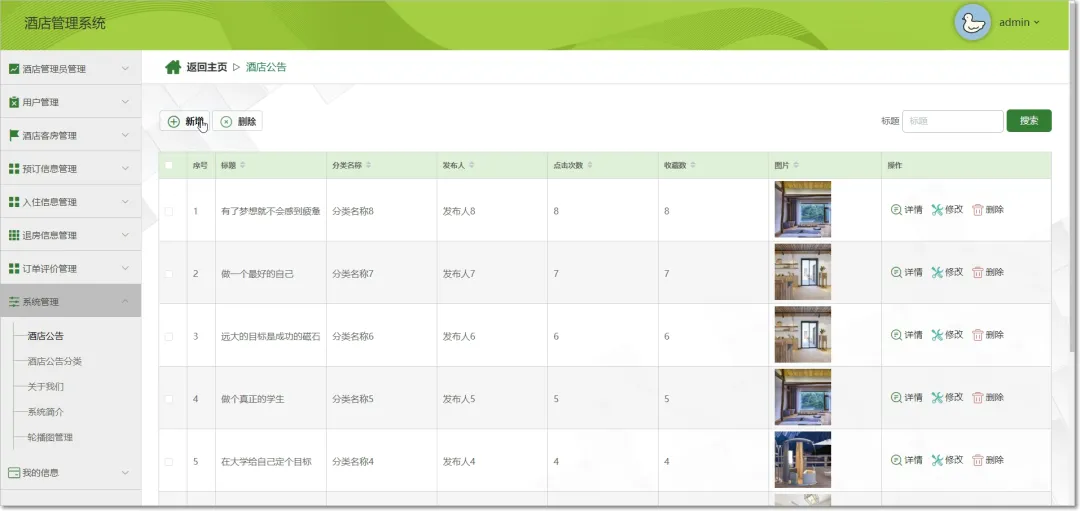
Task: Open the admin user dropdown
Action: [x=1019, y=22]
